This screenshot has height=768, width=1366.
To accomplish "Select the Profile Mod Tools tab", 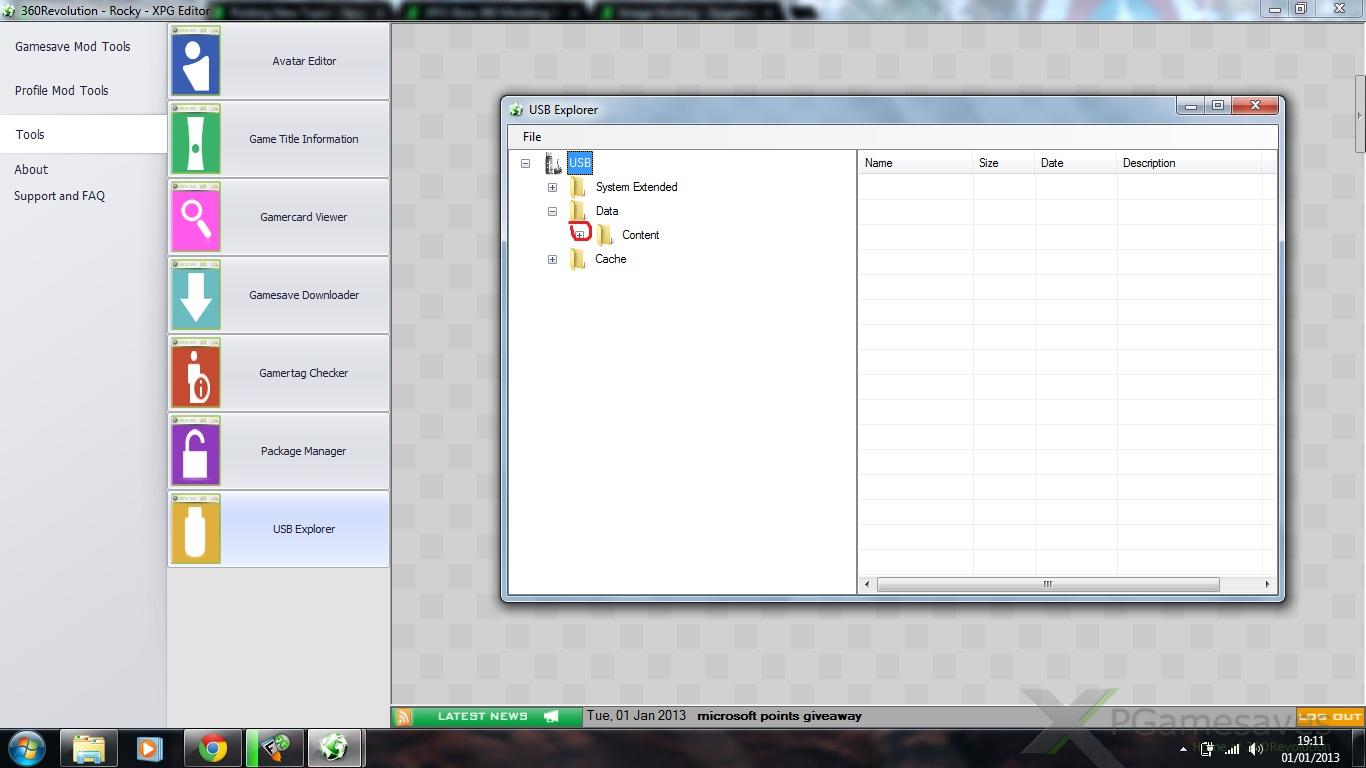I will 62,91.
